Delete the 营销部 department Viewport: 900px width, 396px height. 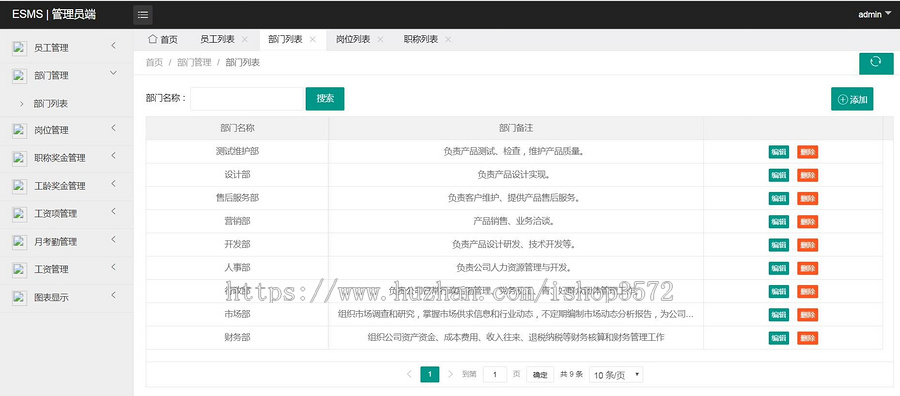[x=808, y=222]
